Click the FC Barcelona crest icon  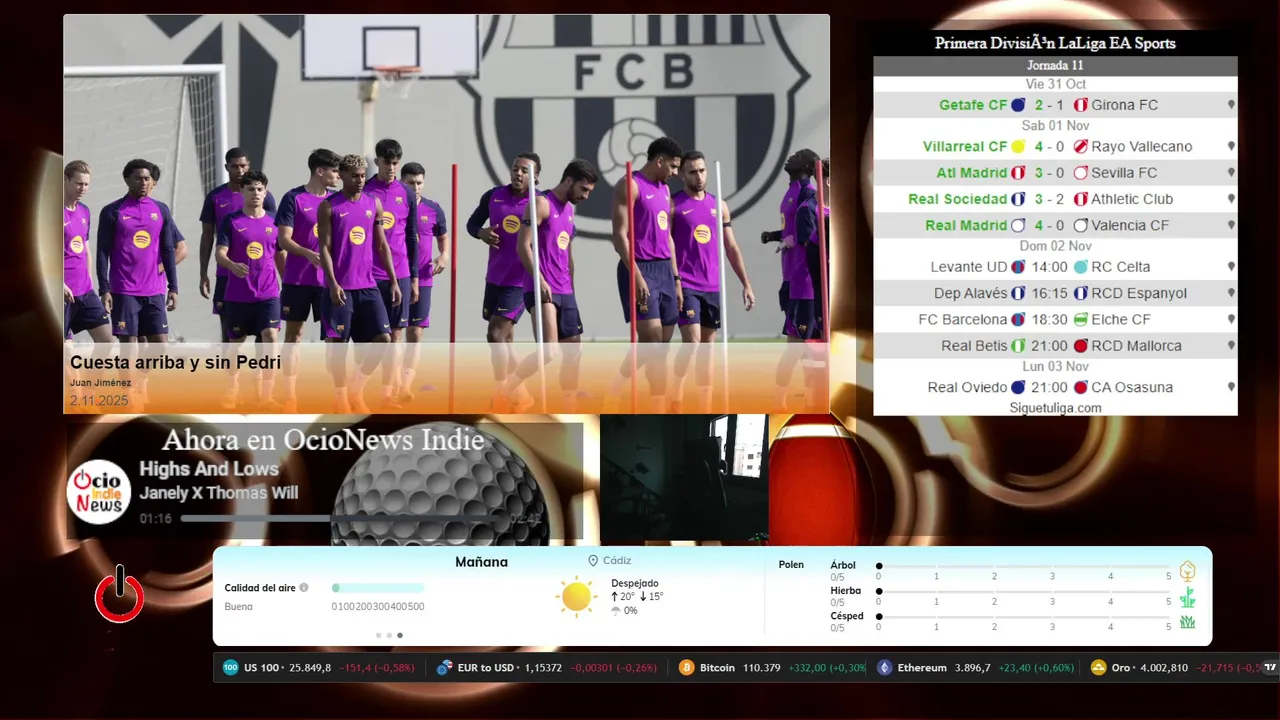coord(1018,320)
